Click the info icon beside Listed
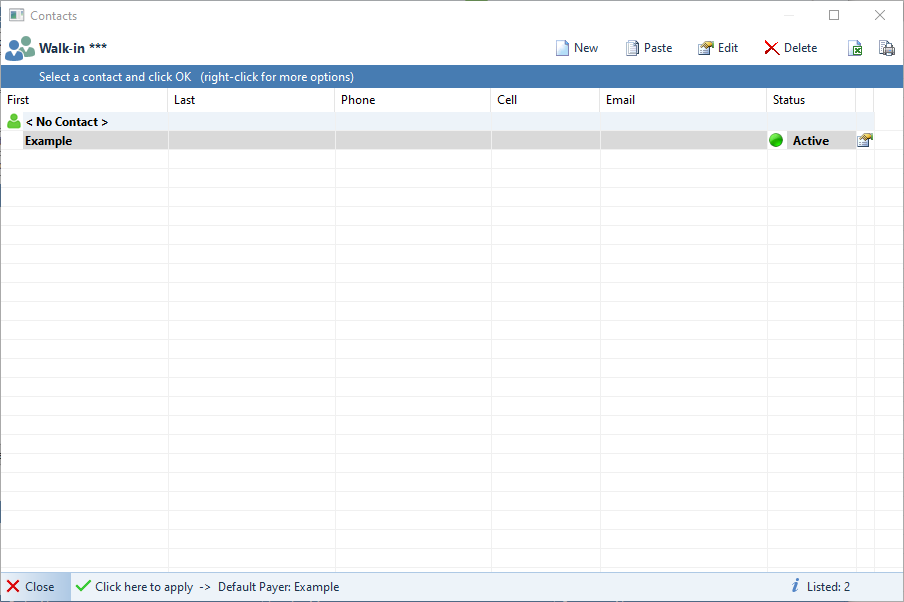Image resolution: width=904 pixels, height=602 pixels. pyautogui.click(x=795, y=586)
